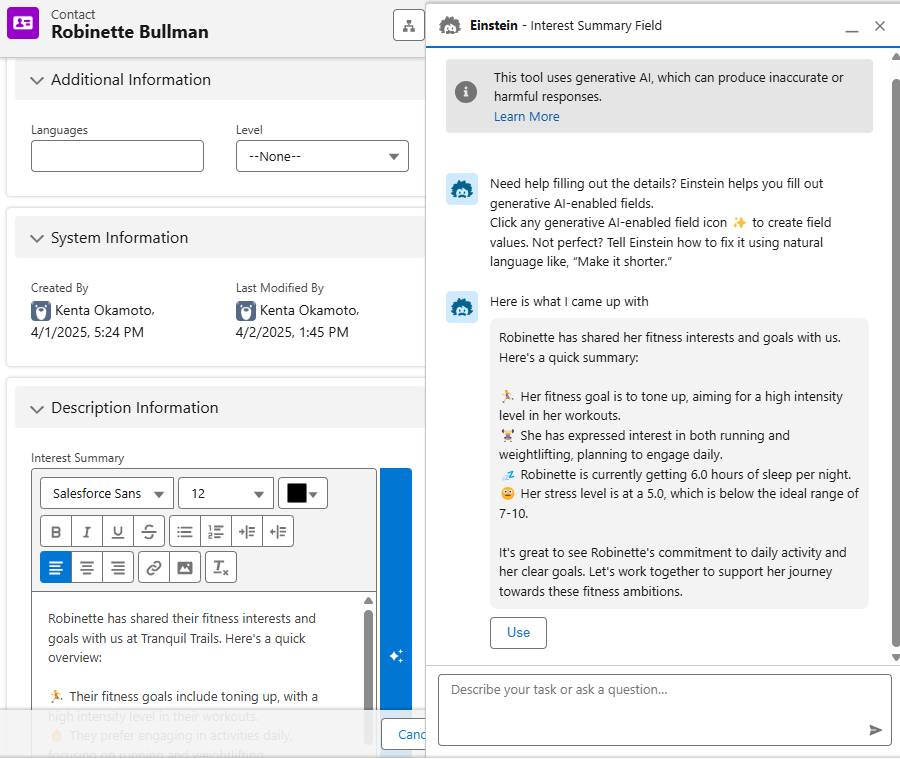Center align the text
Viewport: 900px width, 759px height.
[87, 567]
